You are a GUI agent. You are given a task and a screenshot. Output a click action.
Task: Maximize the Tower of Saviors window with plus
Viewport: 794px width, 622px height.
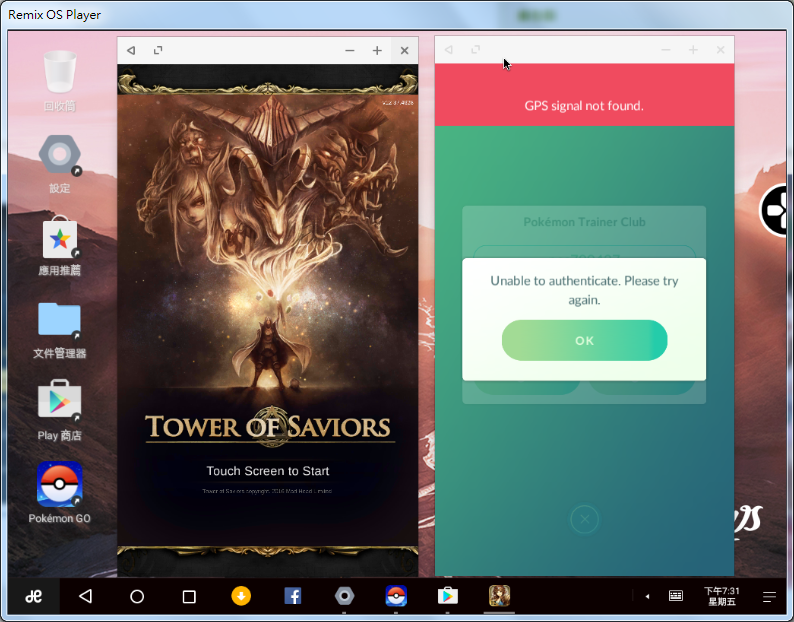click(377, 51)
